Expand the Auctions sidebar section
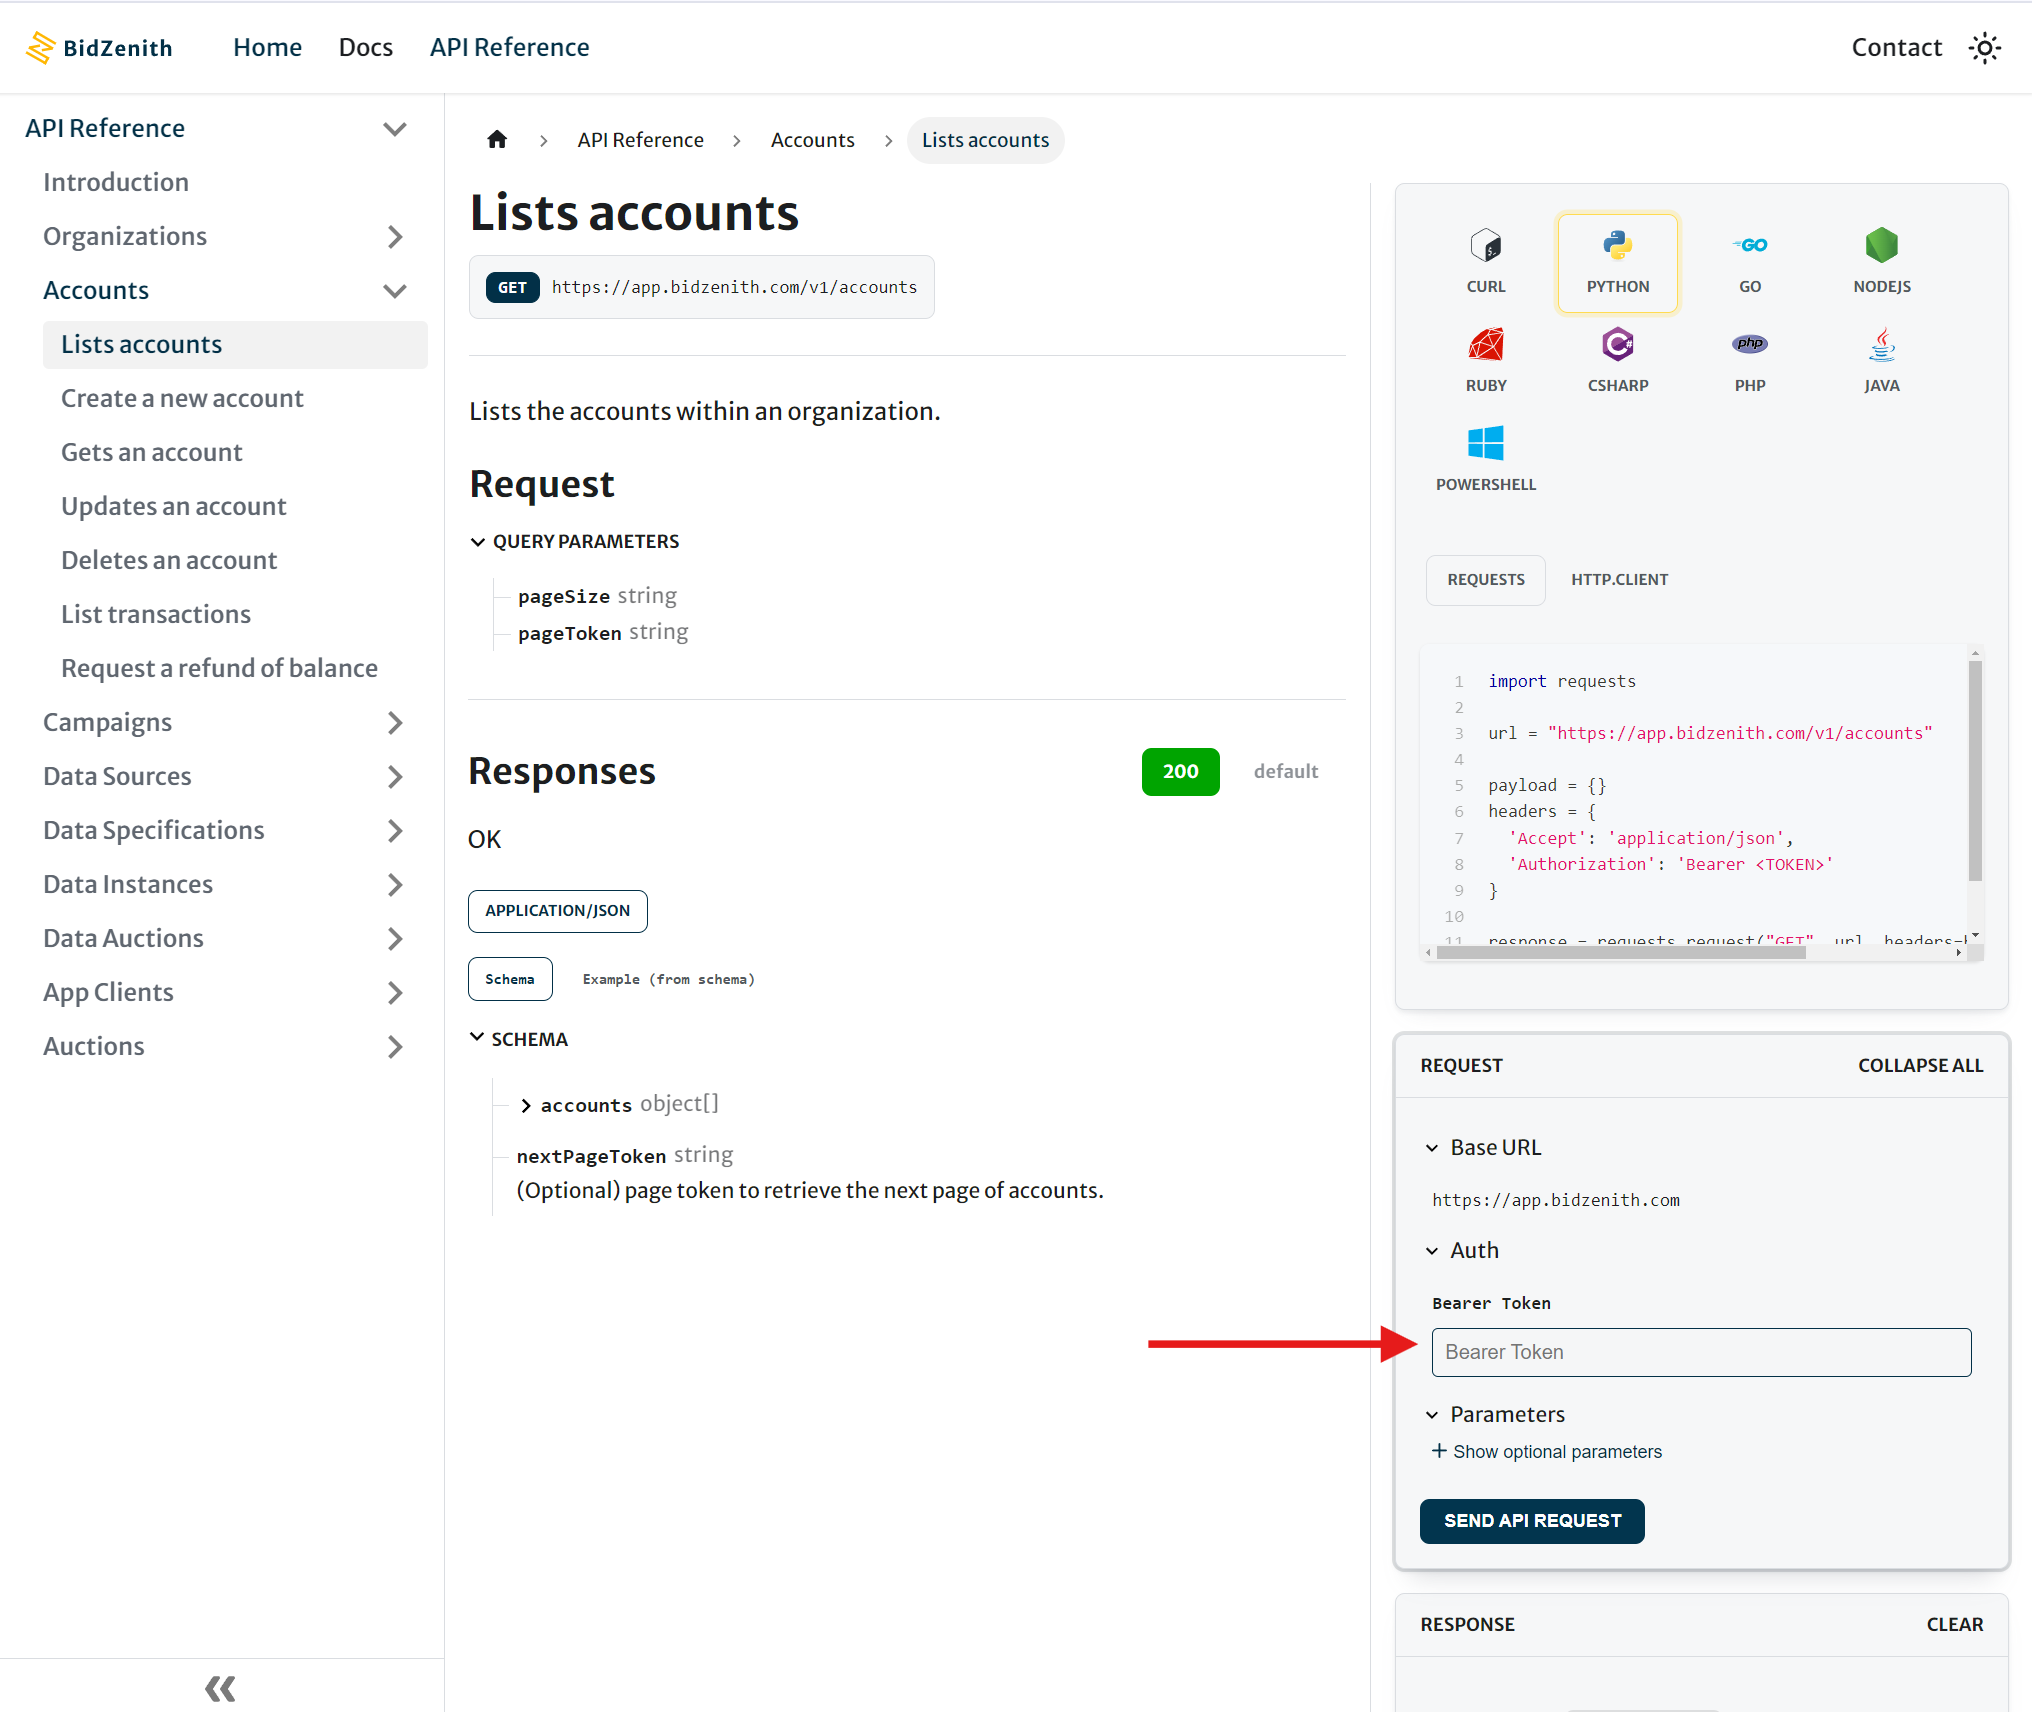 click(395, 1047)
